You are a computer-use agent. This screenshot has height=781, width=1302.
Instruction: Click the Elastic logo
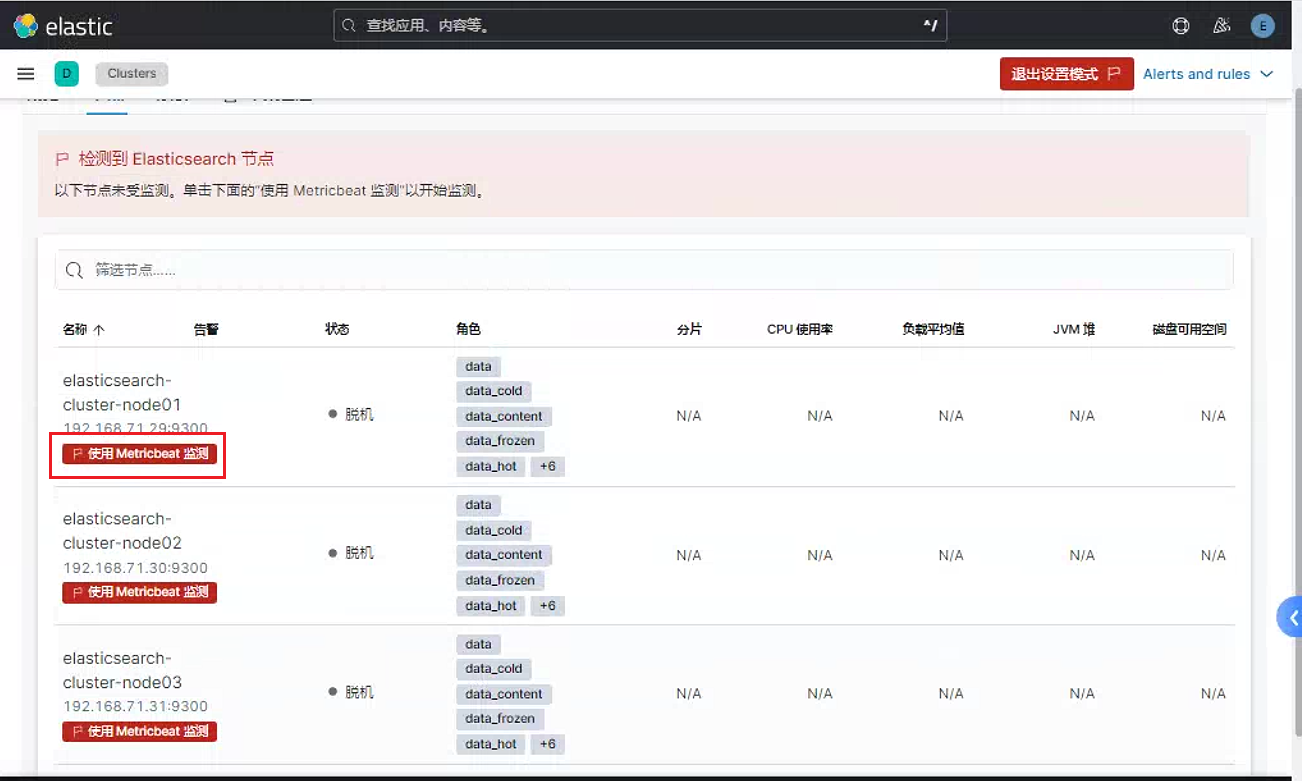click(x=63, y=26)
